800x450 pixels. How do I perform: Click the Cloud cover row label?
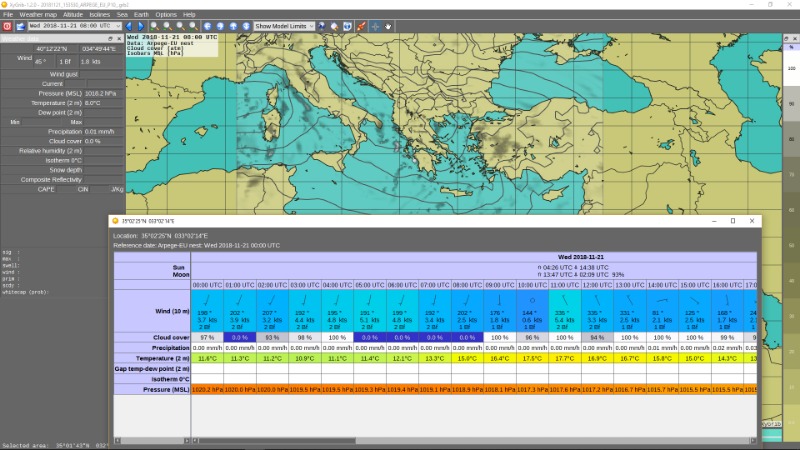point(152,337)
